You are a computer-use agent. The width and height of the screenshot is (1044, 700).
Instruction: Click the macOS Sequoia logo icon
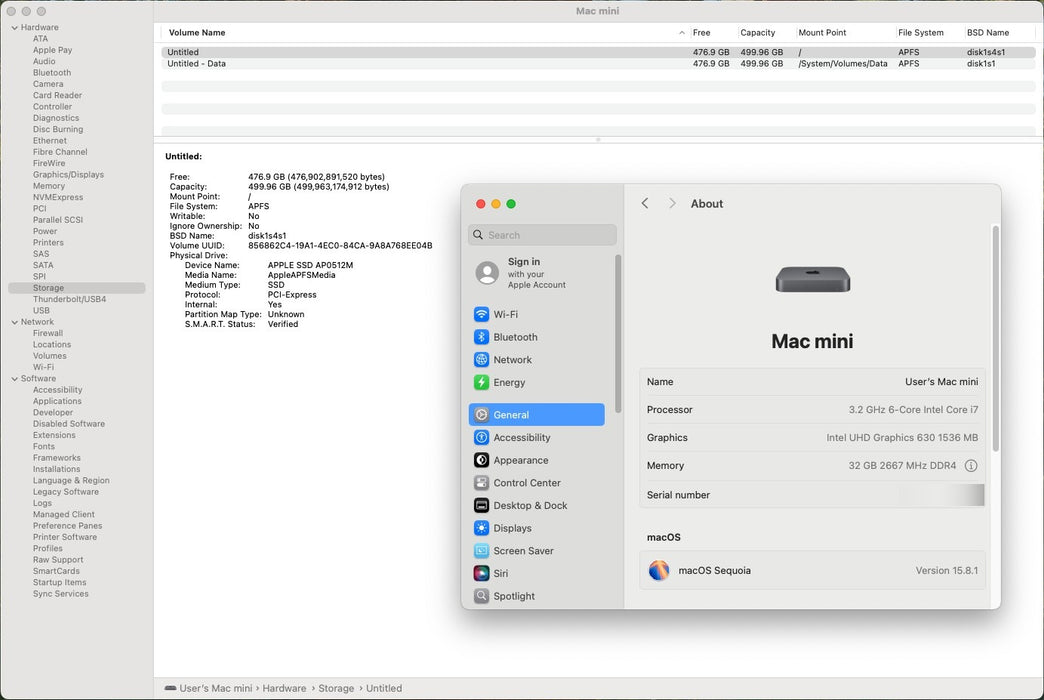[659, 570]
